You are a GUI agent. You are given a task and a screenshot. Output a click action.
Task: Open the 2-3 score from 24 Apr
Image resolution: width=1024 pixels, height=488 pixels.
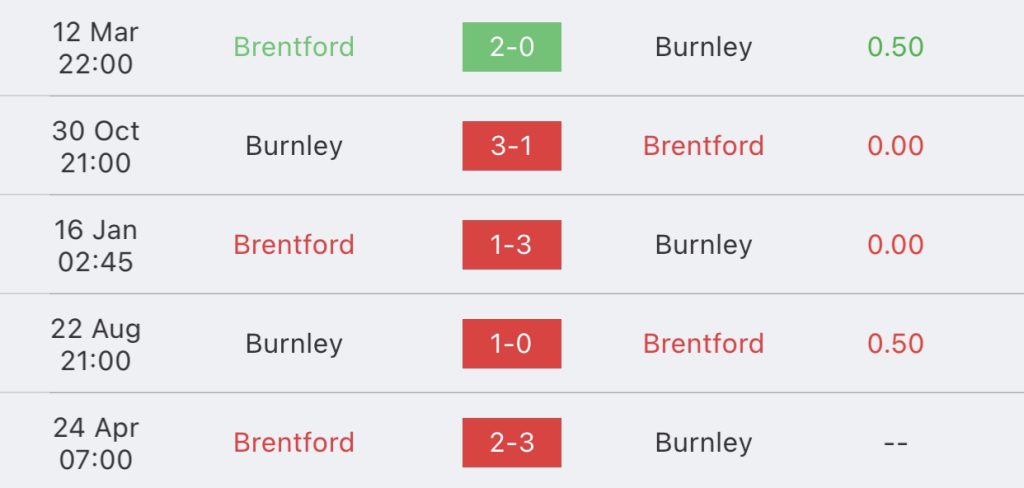(x=511, y=442)
